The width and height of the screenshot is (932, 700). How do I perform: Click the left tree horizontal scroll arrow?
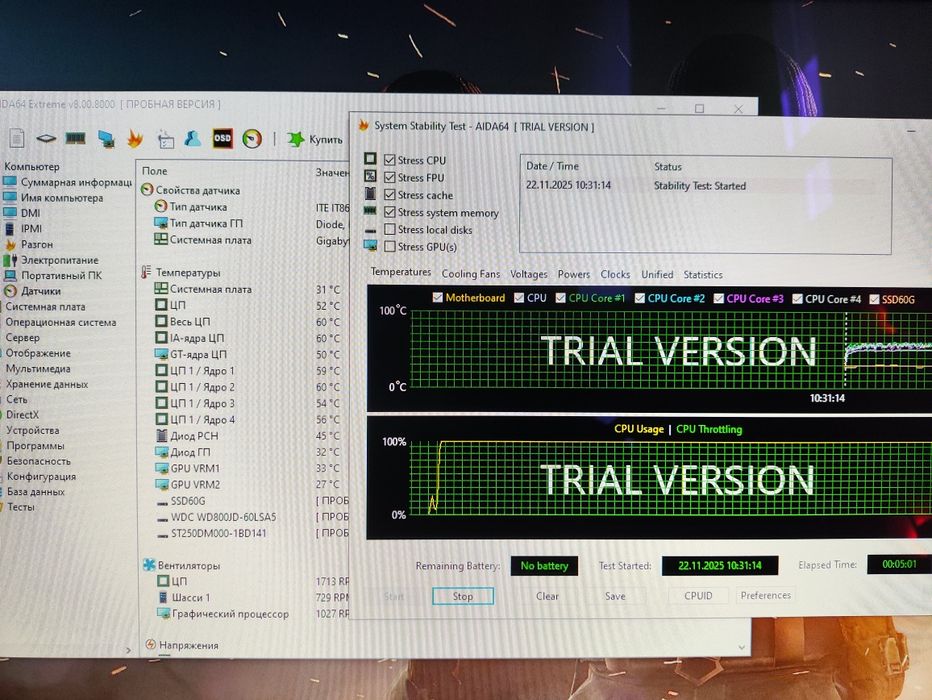pyautogui.click(x=128, y=651)
